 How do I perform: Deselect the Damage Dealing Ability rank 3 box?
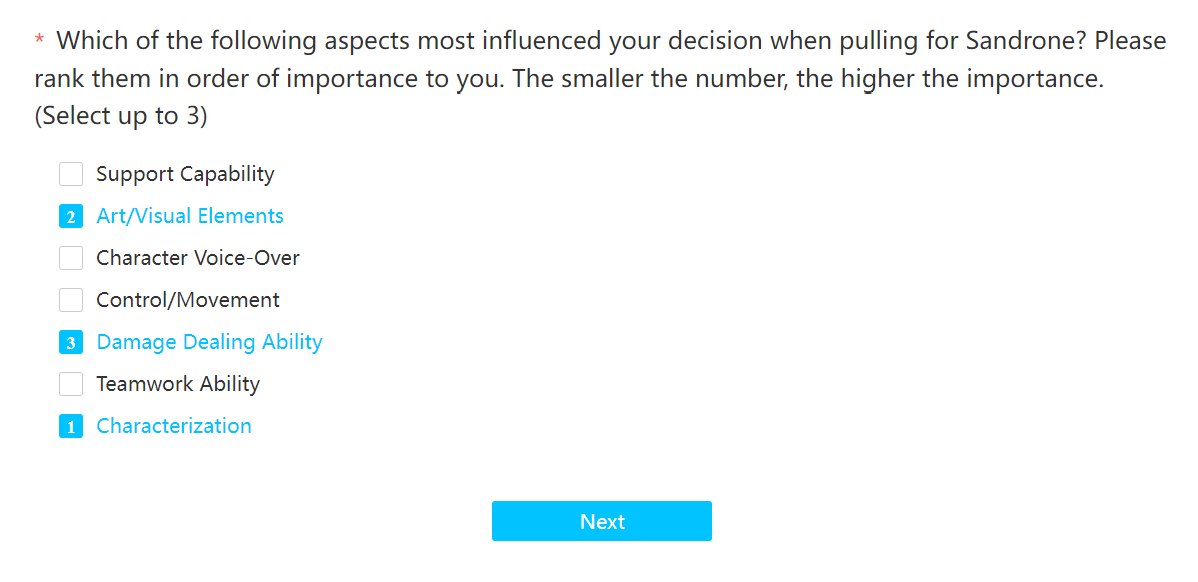[x=71, y=342]
